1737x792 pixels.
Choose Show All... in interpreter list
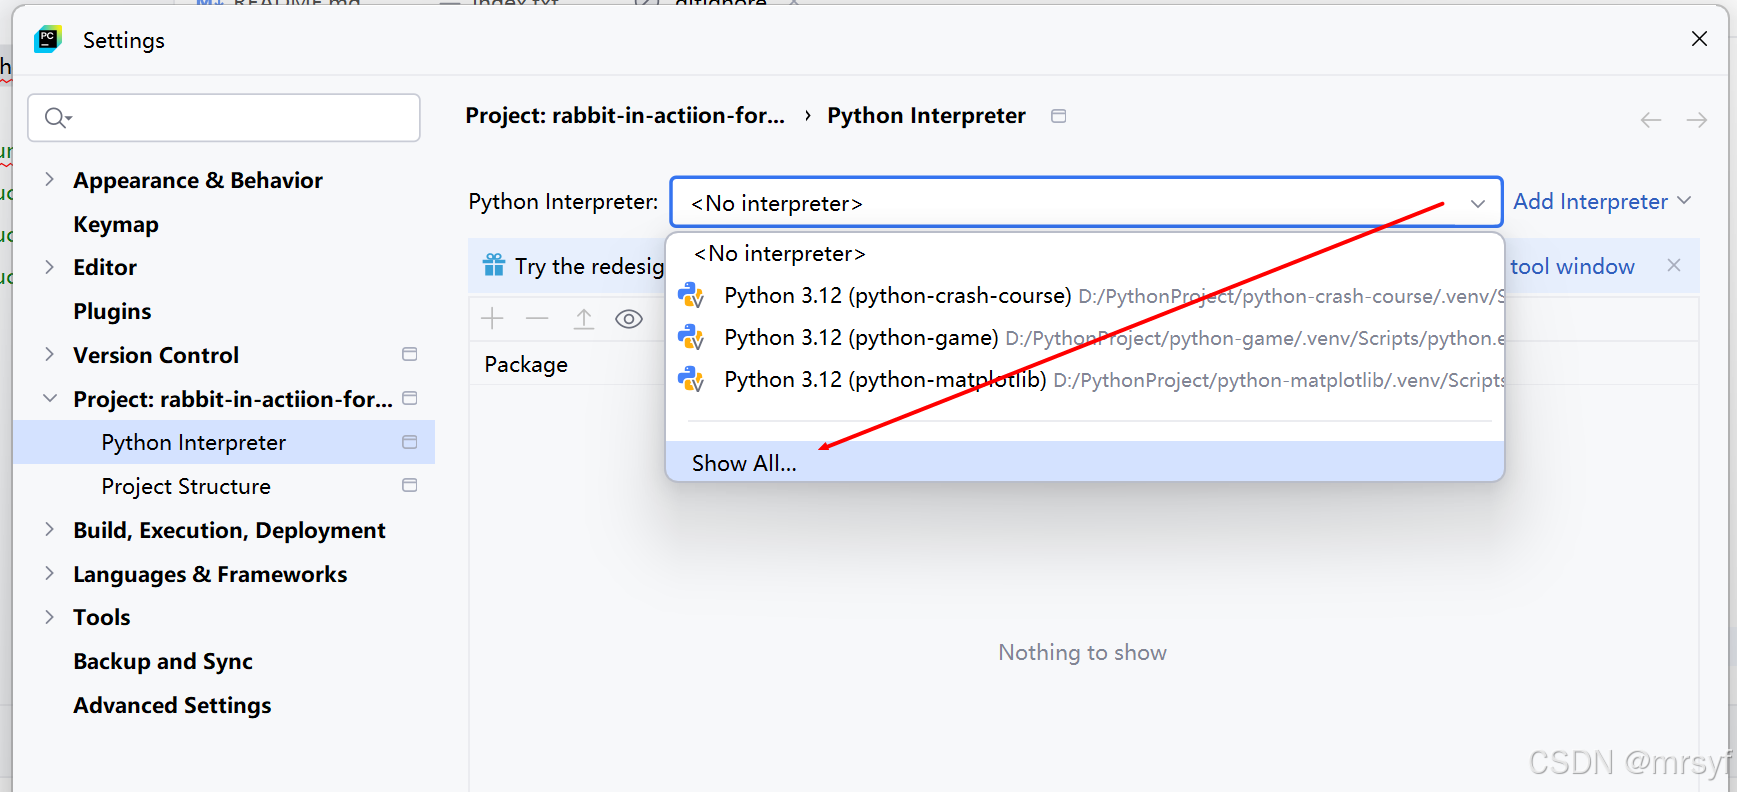click(1085, 462)
